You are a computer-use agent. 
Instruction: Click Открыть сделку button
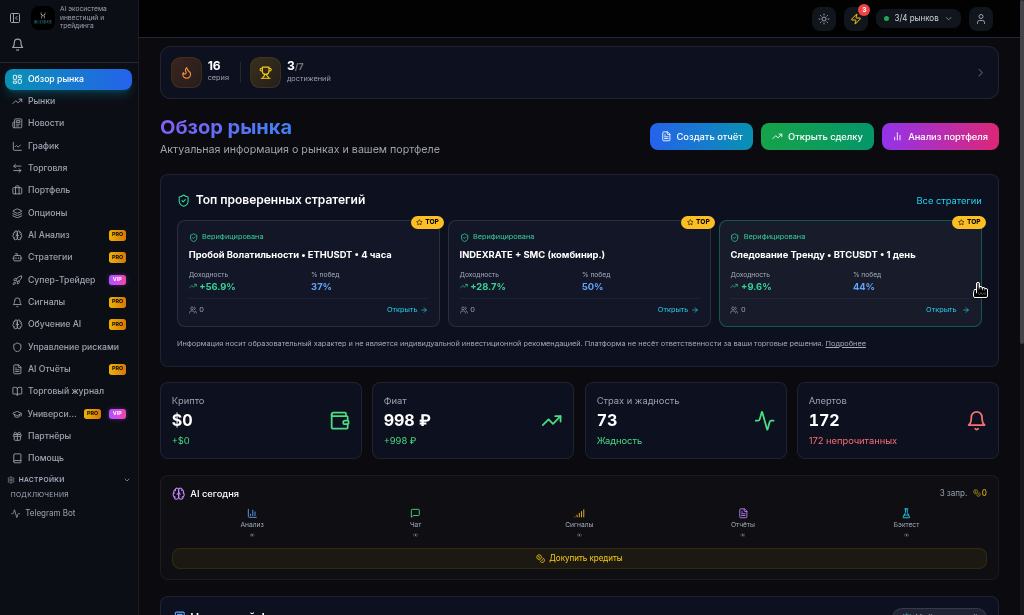tap(817, 136)
